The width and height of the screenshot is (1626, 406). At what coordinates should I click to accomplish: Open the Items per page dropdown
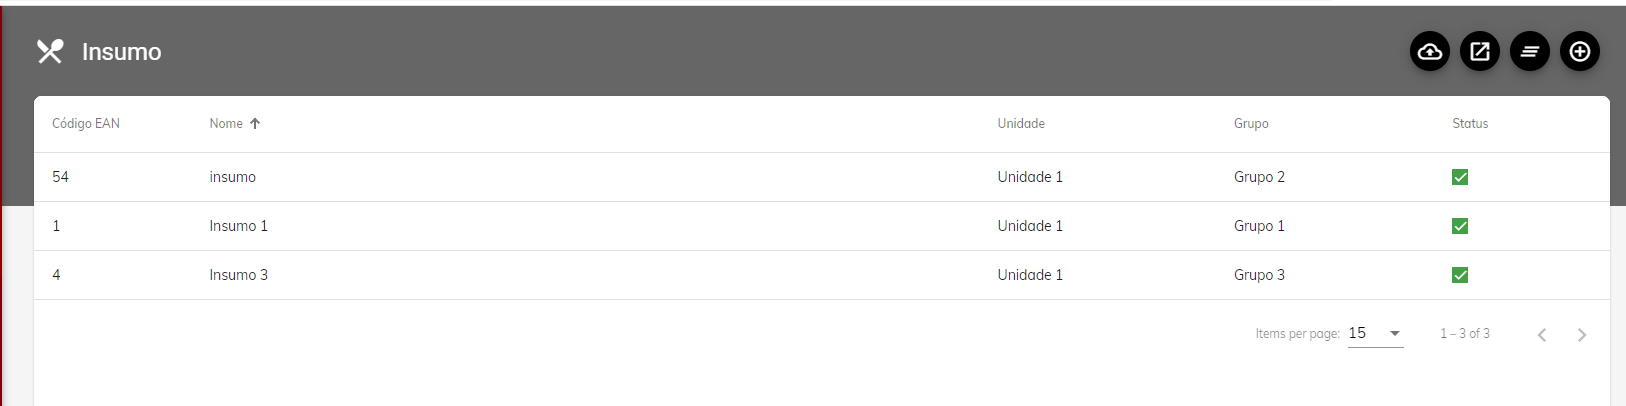(x=1376, y=333)
